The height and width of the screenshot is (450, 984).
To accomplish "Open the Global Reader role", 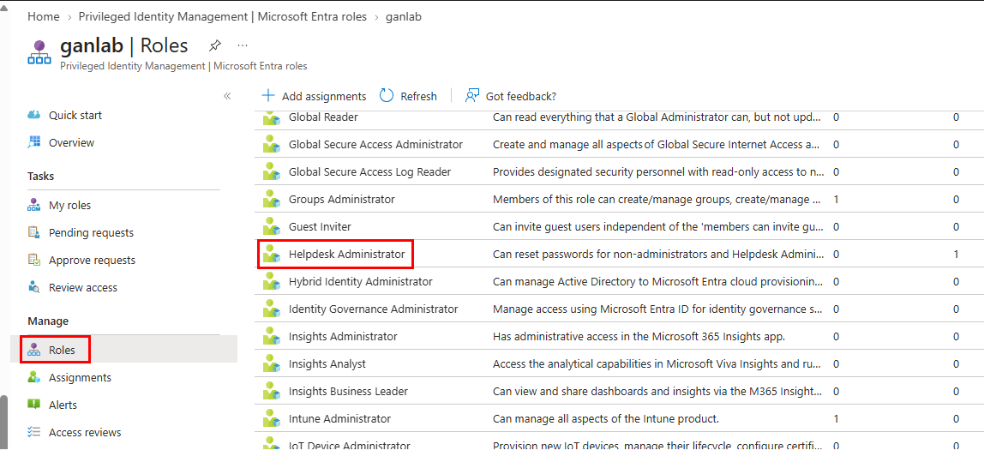I will [323, 117].
